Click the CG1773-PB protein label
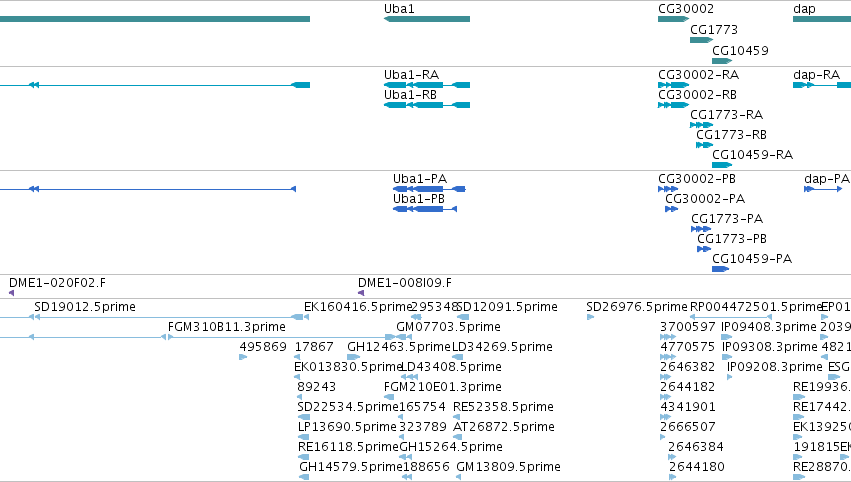 tap(732, 239)
